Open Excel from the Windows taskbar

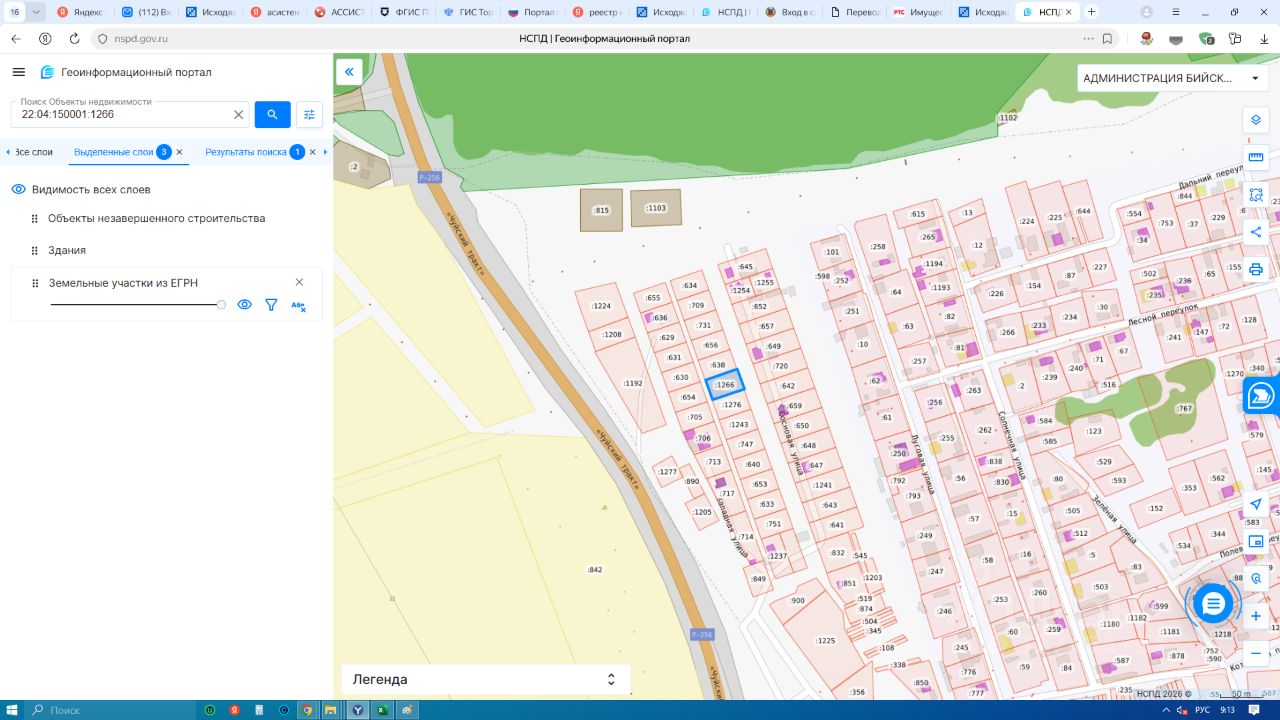click(382, 710)
